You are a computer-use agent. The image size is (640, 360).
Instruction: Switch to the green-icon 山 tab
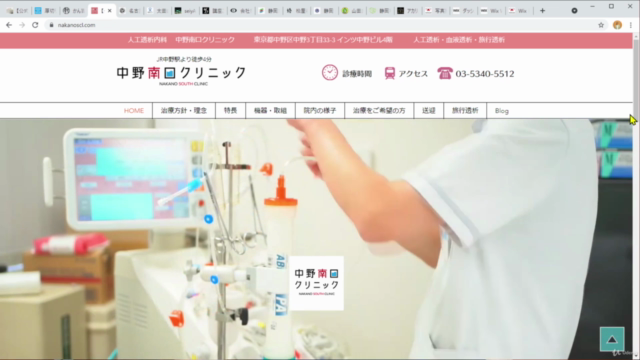click(x=352, y=11)
